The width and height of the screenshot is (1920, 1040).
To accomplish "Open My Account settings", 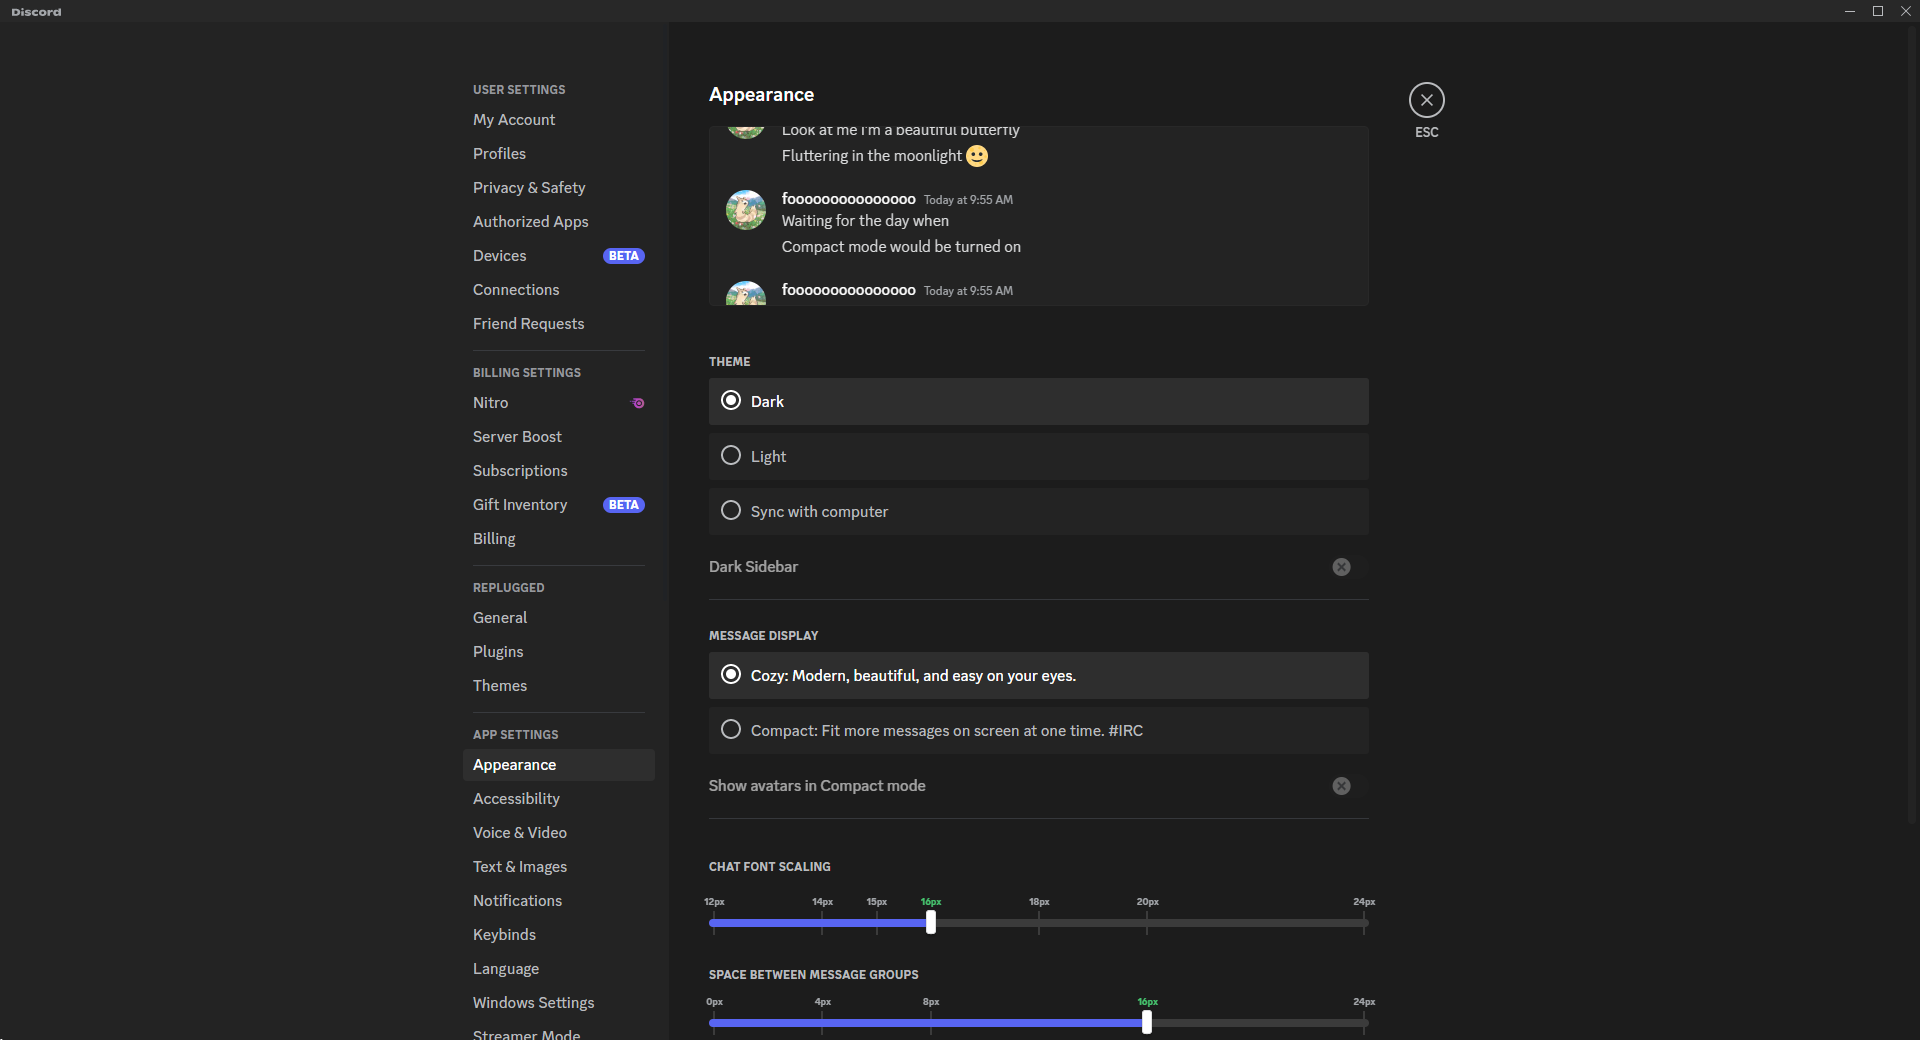I will pyautogui.click(x=558, y=120).
